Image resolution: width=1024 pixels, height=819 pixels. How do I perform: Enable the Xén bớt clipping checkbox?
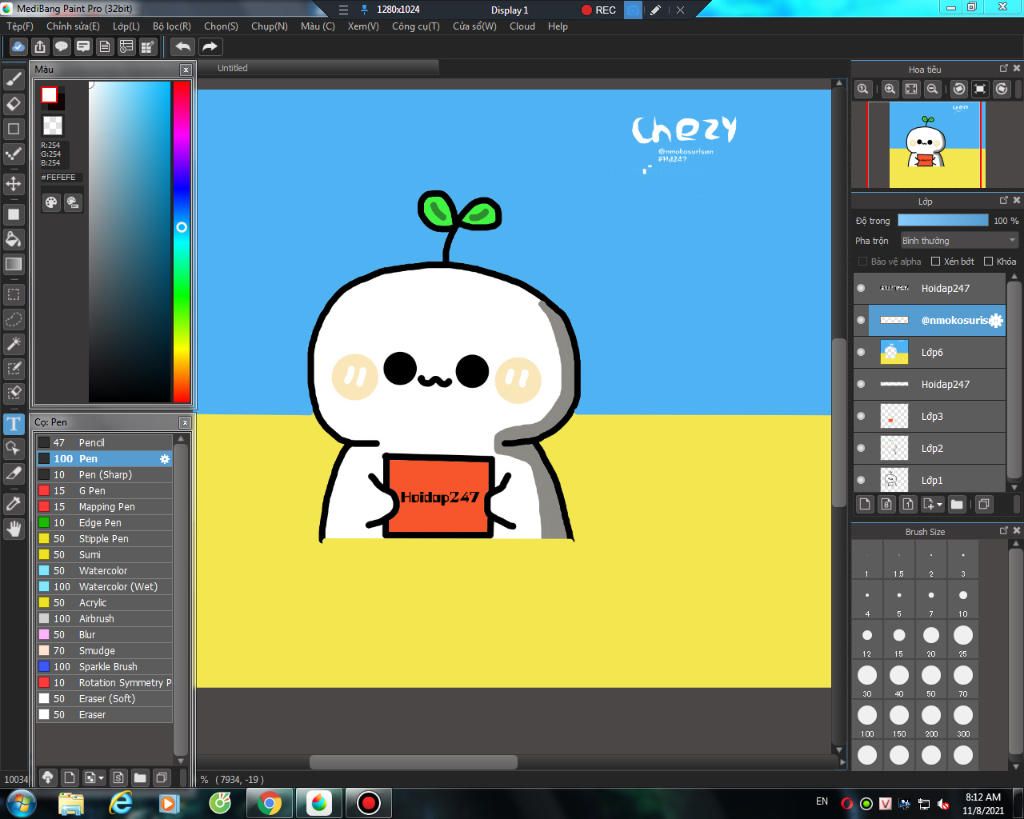point(935,261)
